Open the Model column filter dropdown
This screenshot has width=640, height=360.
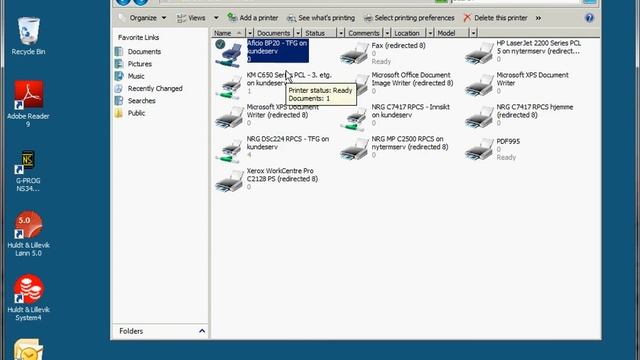(473, 33)
